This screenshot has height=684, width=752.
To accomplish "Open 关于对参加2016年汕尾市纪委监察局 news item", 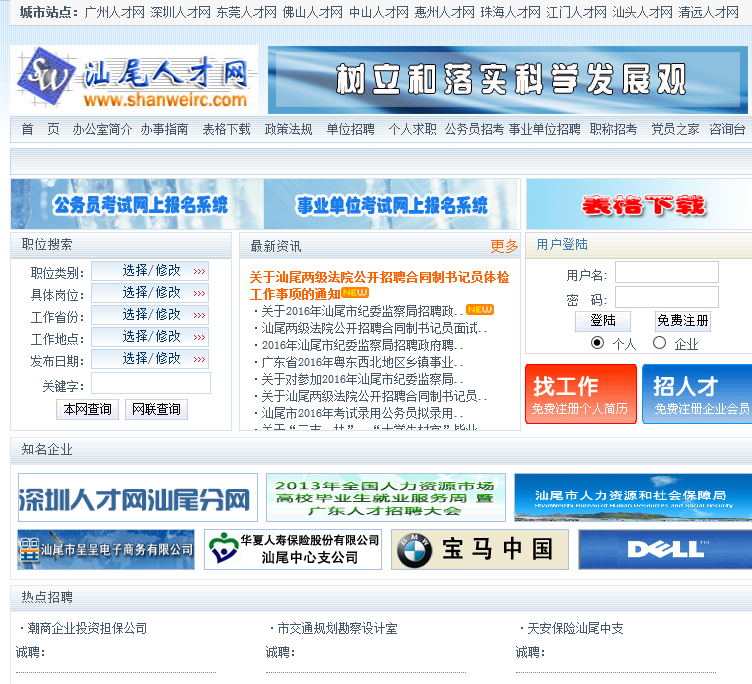I will 362,379.
